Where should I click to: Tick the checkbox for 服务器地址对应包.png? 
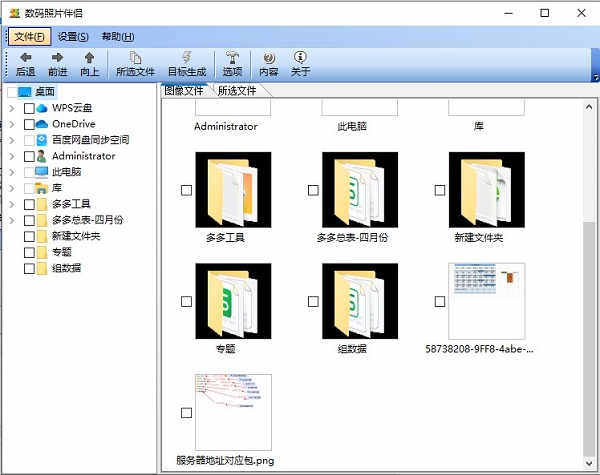point(186,412)
